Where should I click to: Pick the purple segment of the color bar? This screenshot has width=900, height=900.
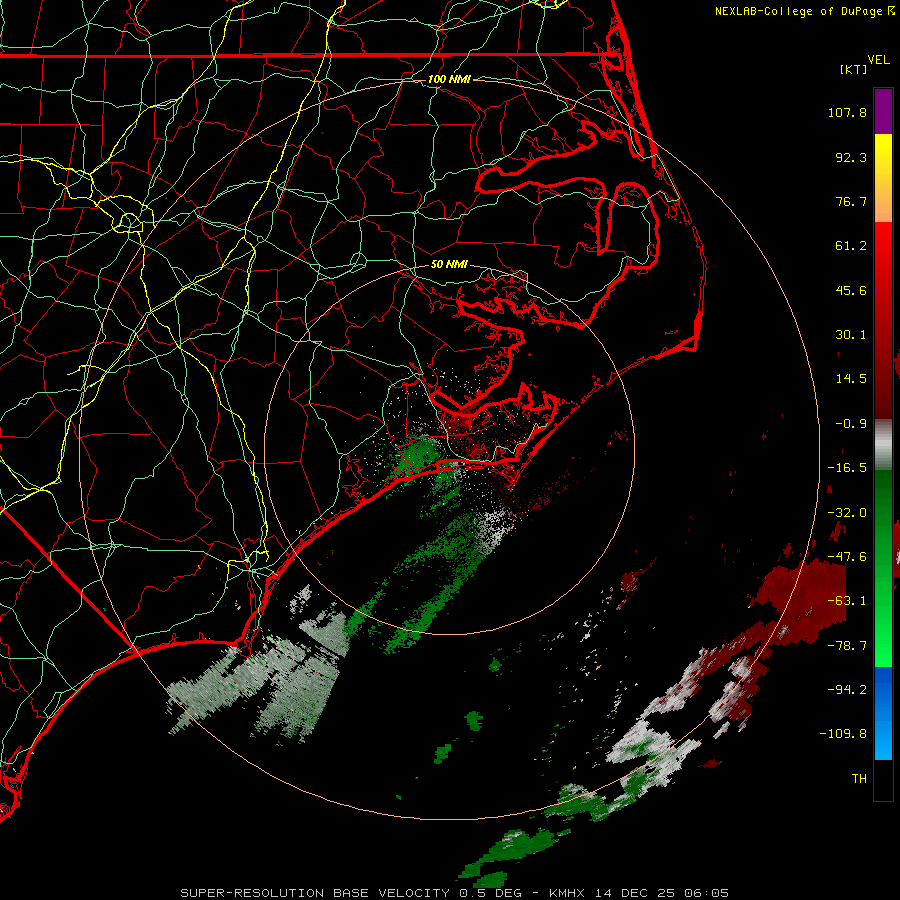[x=883, y=111]
